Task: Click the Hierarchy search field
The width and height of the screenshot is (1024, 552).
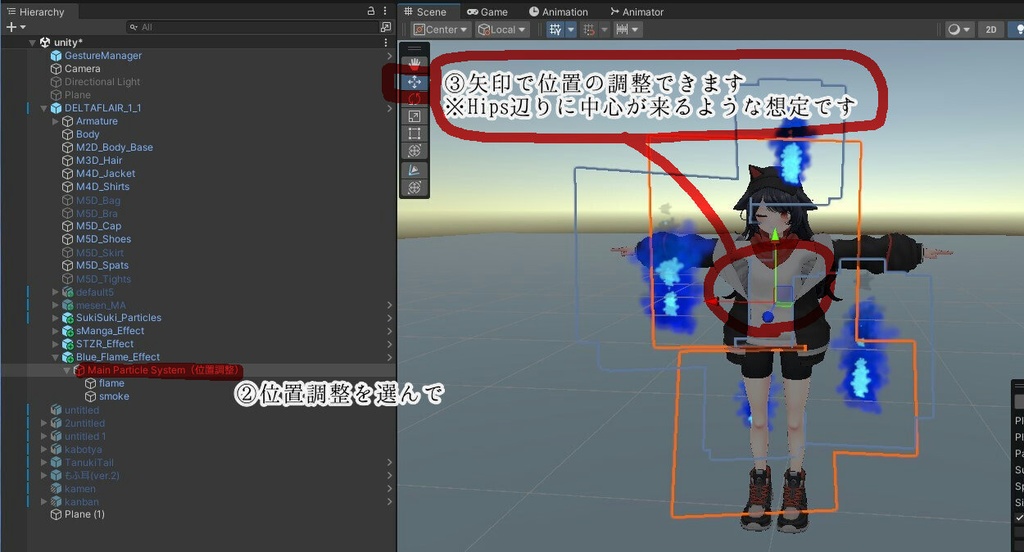Action: (252, 27)
